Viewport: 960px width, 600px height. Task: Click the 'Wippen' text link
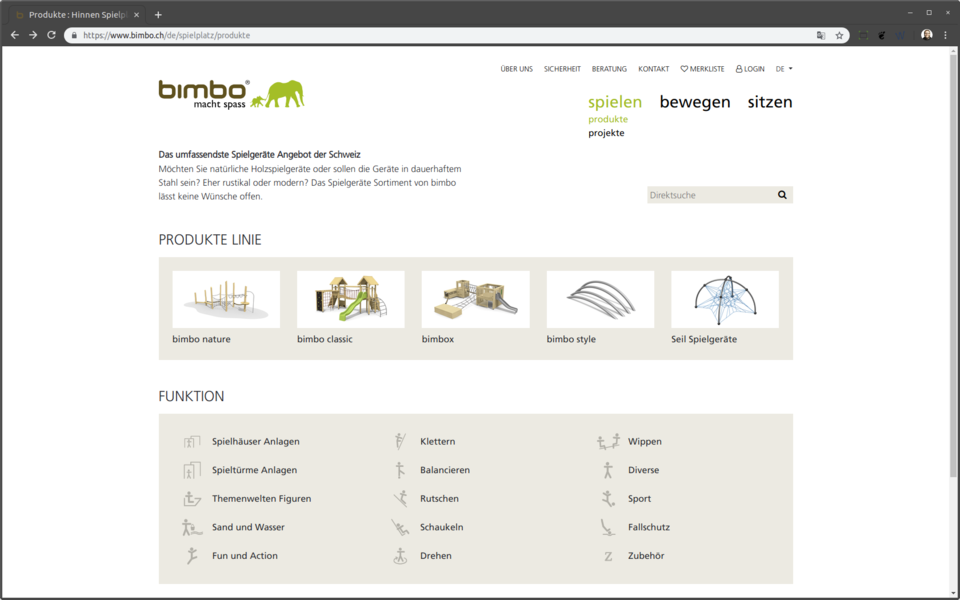(x=645, y=441)
